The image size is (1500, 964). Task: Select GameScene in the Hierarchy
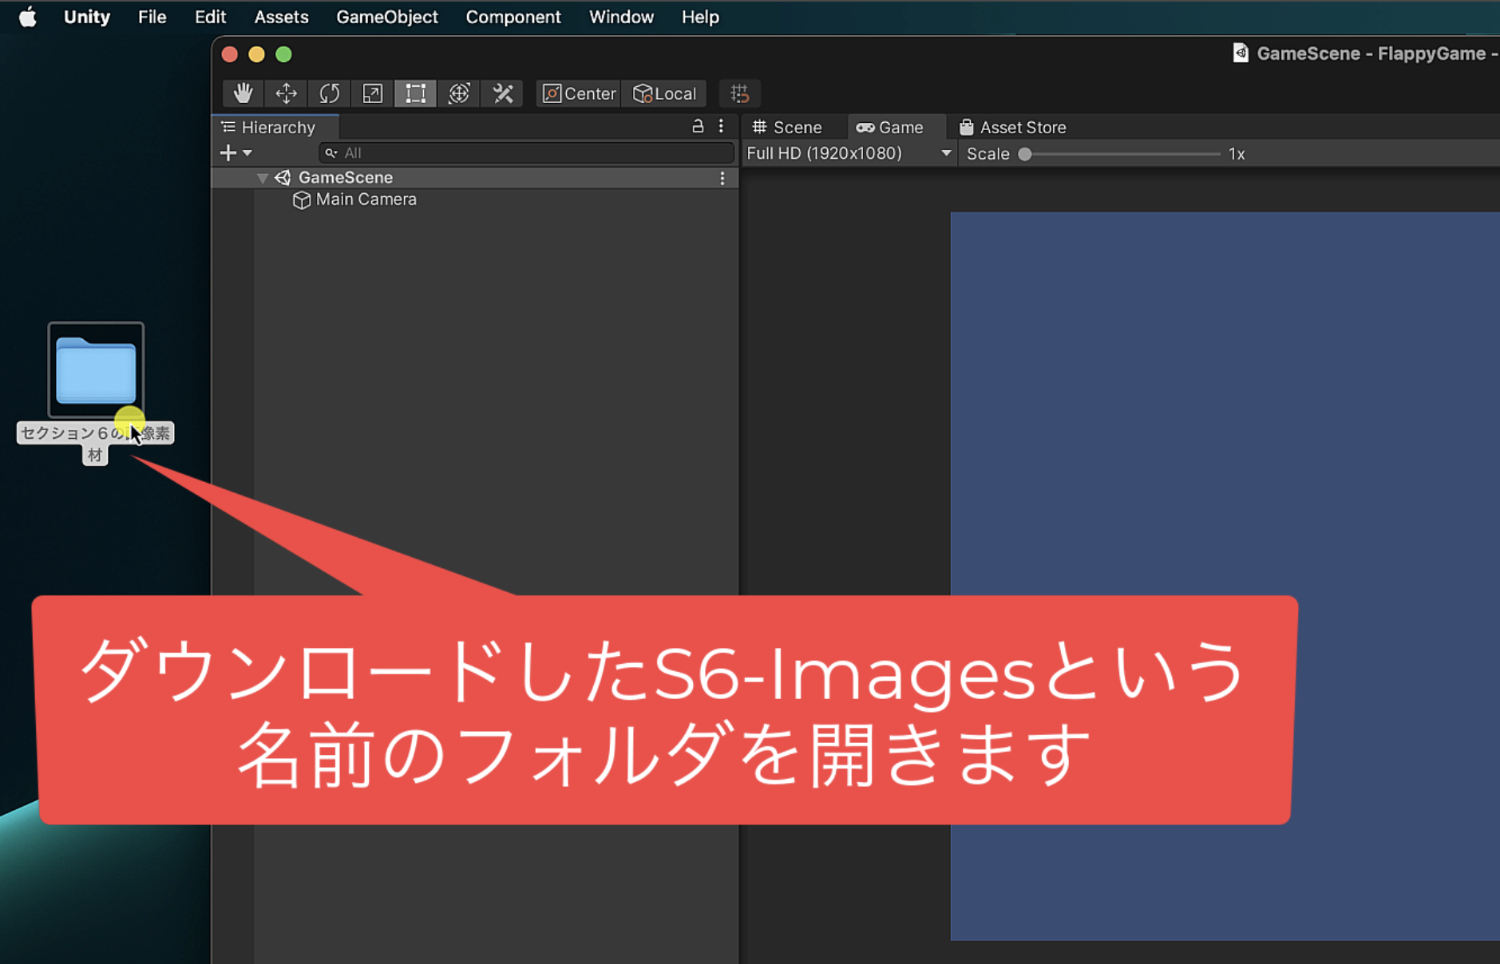(x=345, y=177)
